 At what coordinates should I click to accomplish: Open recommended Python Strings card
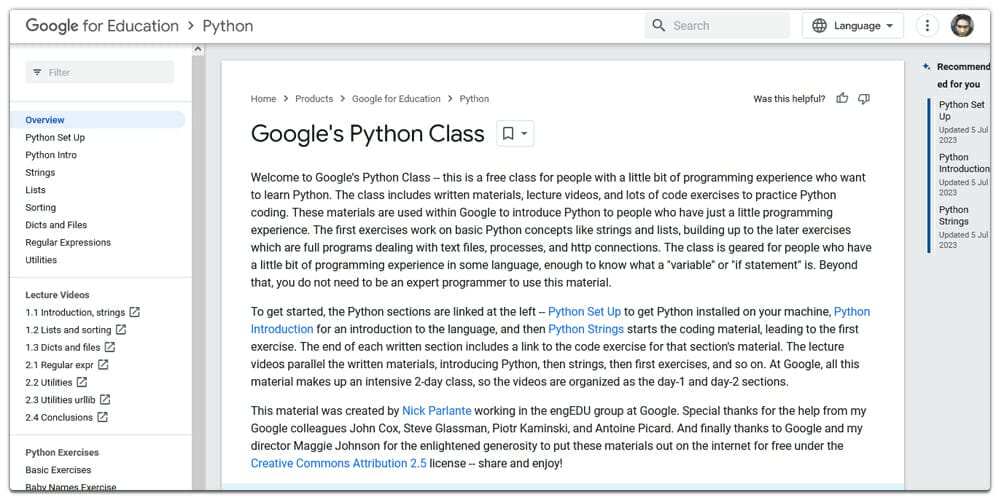[963, 227]
